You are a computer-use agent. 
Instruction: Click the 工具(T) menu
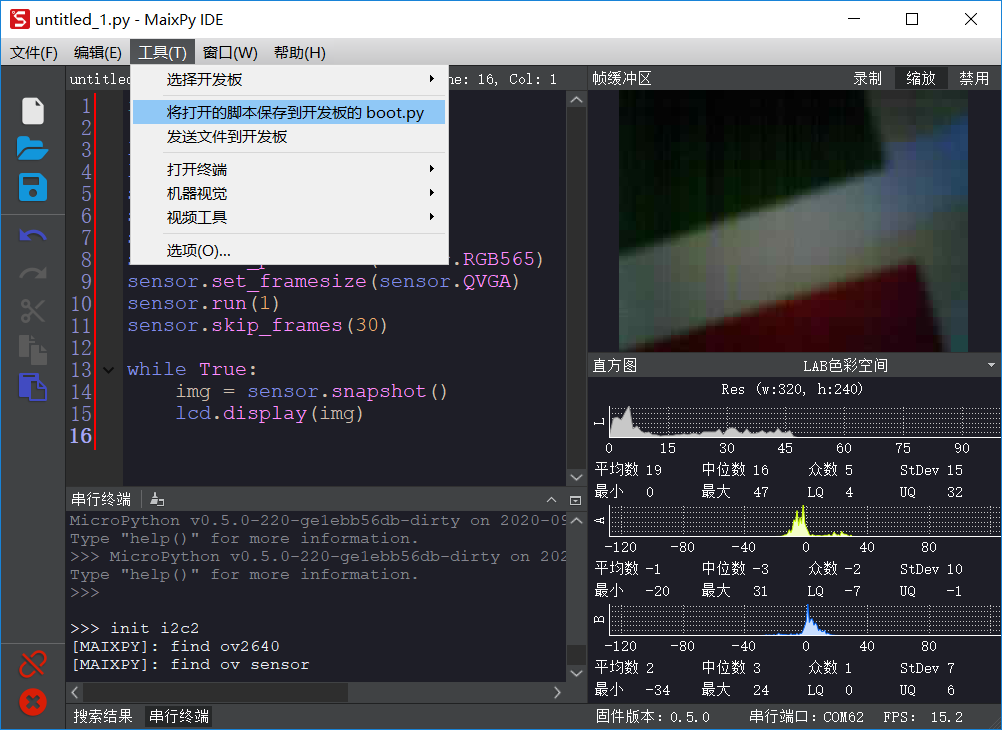pyautogui.click(x=162, y=52)
